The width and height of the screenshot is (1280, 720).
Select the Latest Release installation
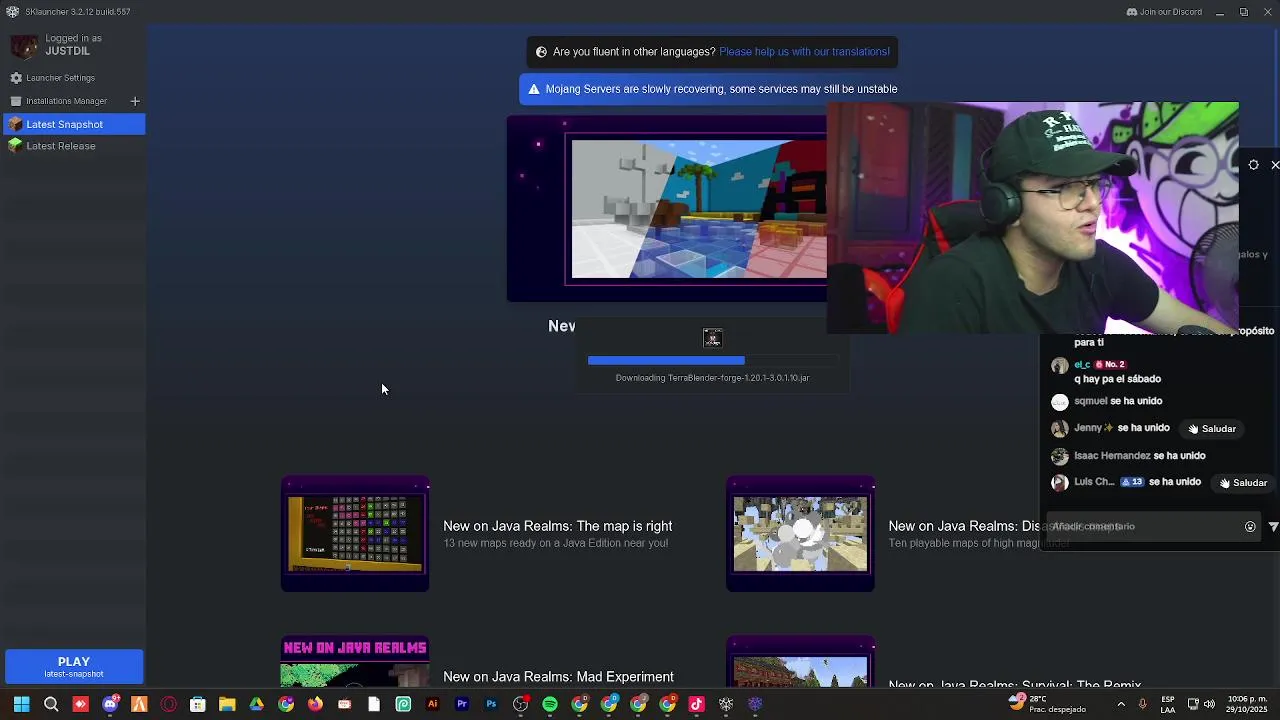(x=73, y=146)
